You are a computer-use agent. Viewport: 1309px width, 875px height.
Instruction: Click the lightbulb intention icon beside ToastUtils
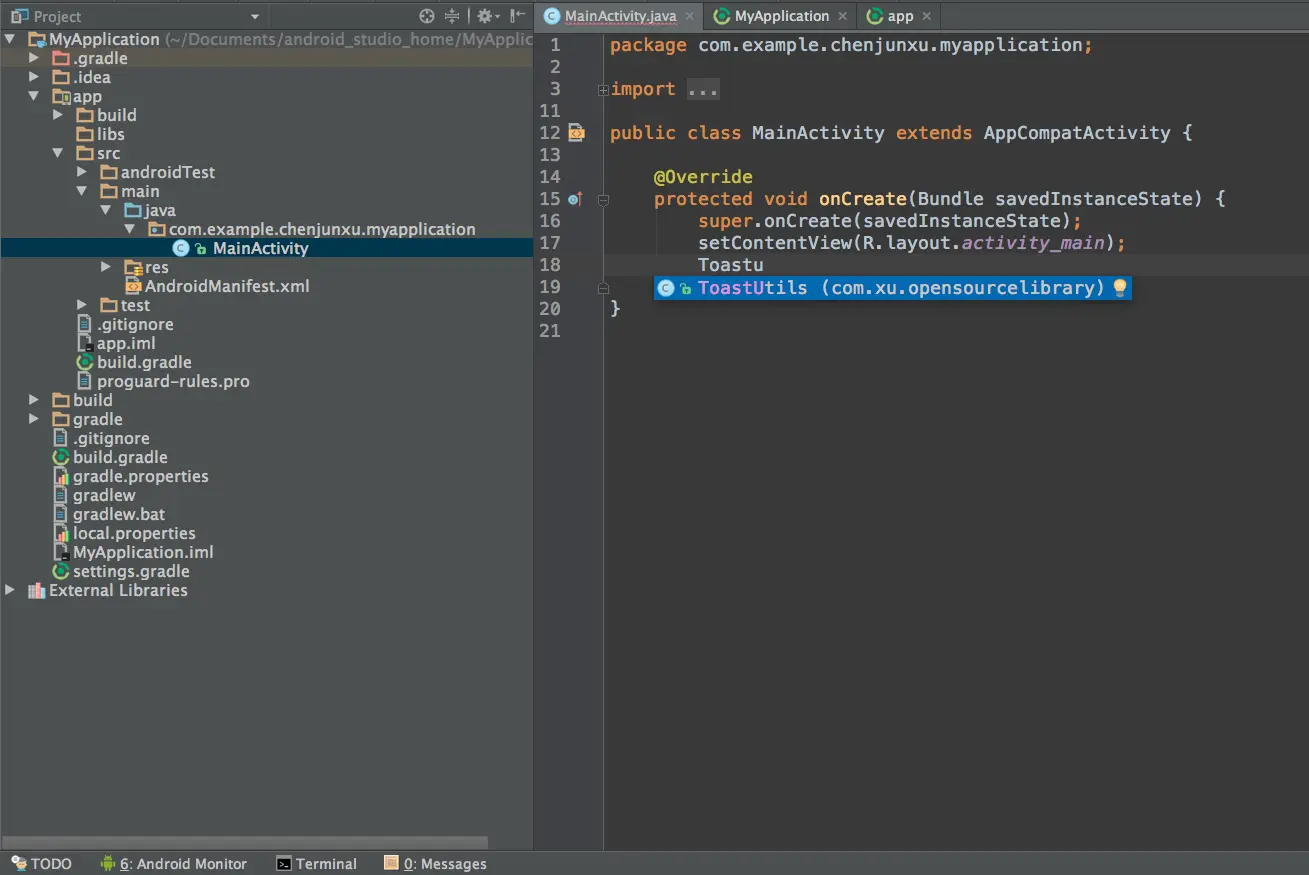1120,288
